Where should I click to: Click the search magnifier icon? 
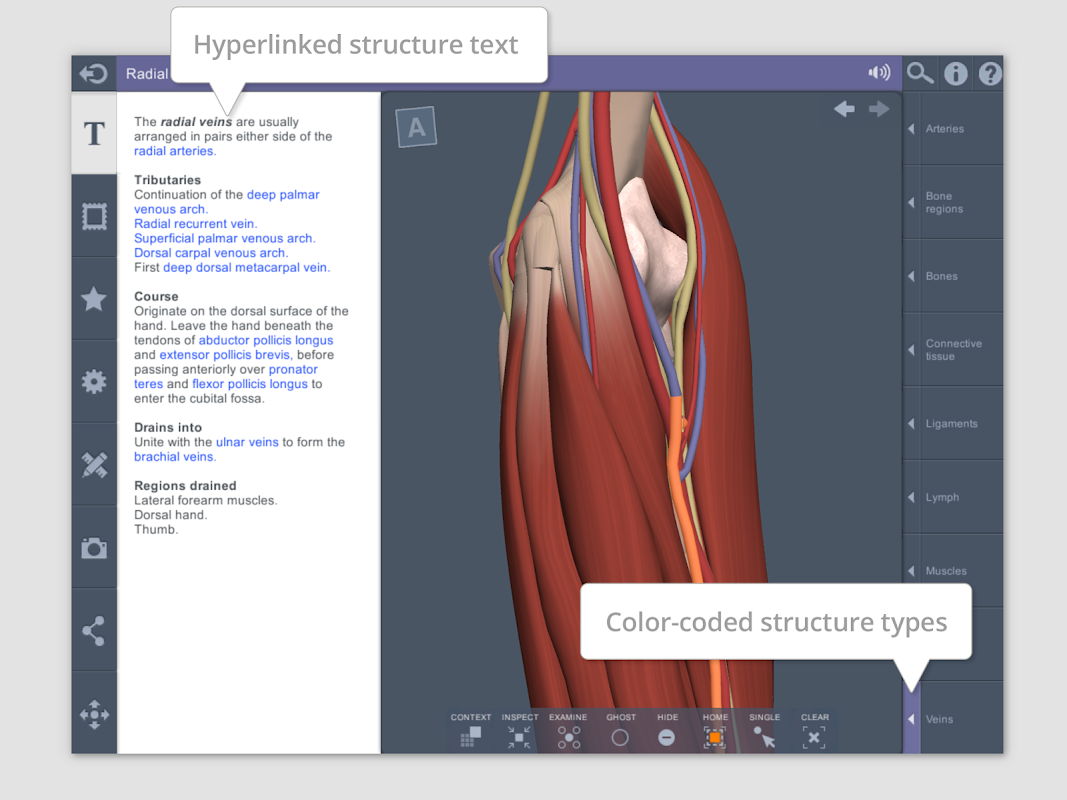tap(919, 74)
